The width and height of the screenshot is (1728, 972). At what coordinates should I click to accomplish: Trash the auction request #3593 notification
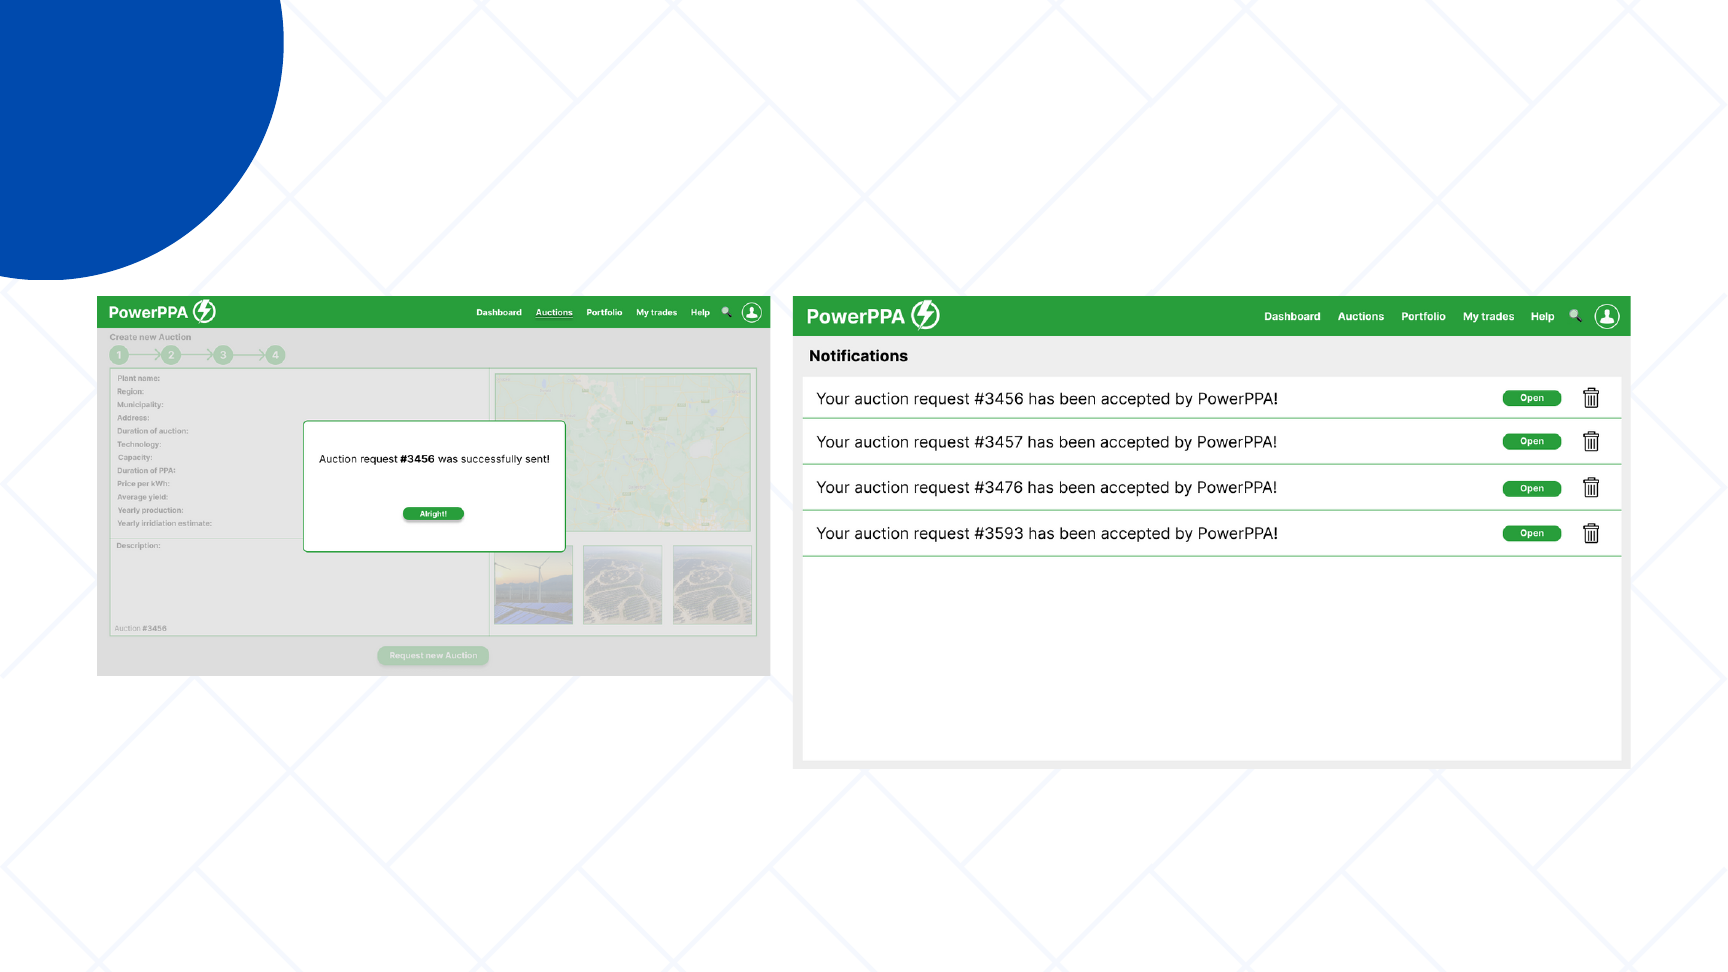point(1591,533)
